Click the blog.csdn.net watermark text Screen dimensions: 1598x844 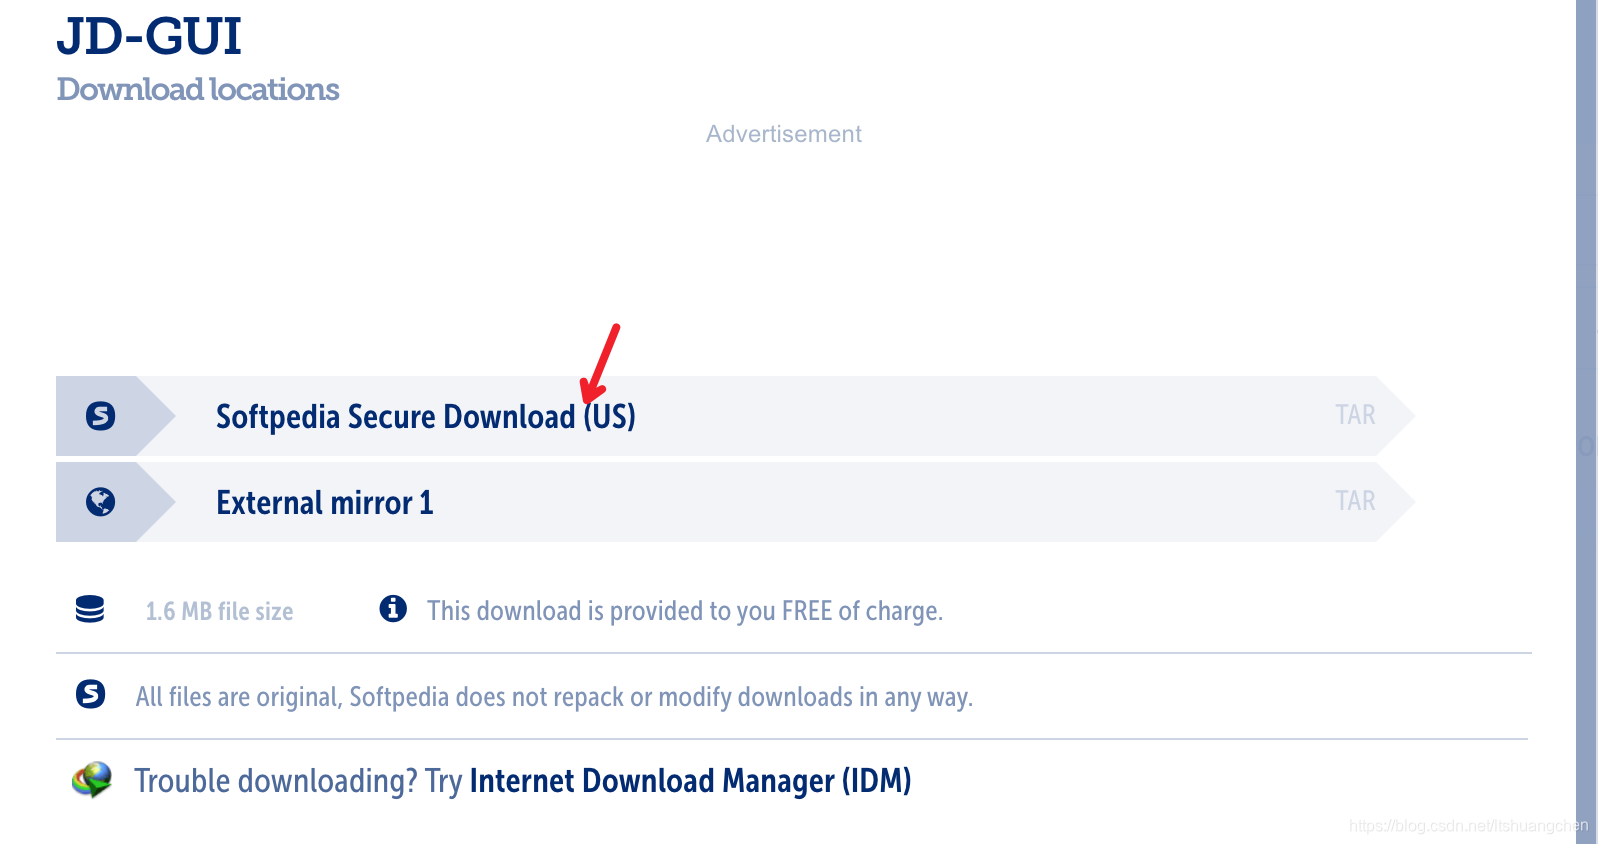(1468, 826)
